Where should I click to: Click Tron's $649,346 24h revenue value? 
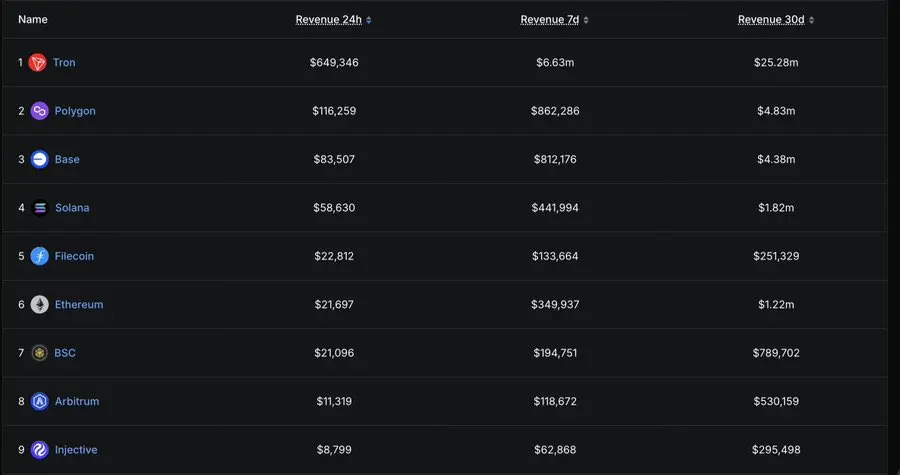334,63
